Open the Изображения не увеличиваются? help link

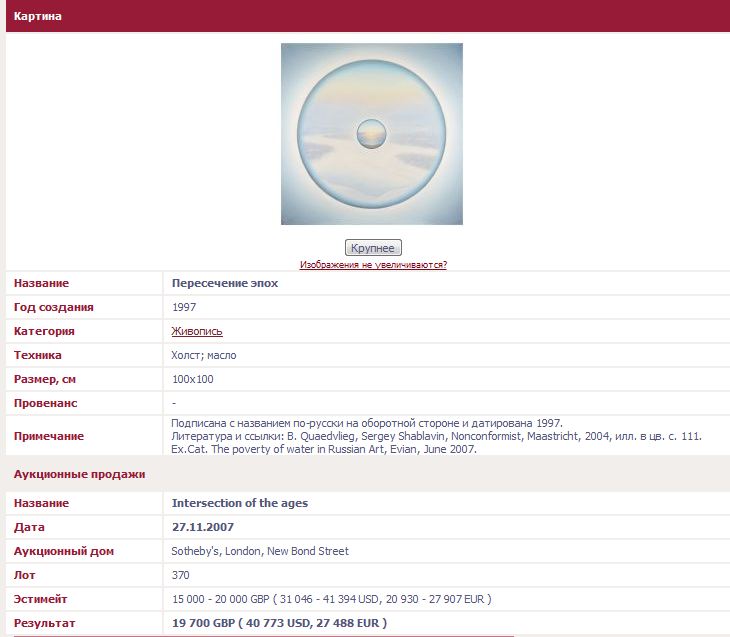(x=373, y=265)
